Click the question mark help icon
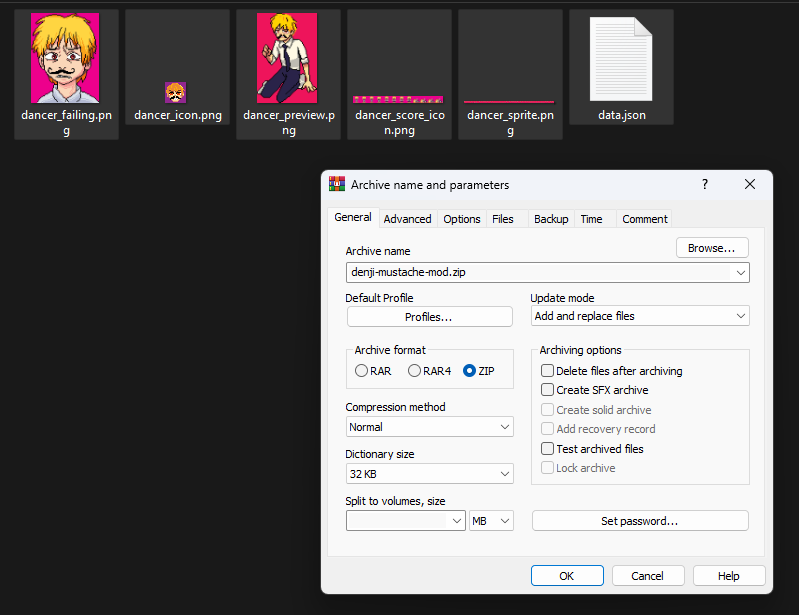The height and width of the screenshot is (615, 799). 705,184
